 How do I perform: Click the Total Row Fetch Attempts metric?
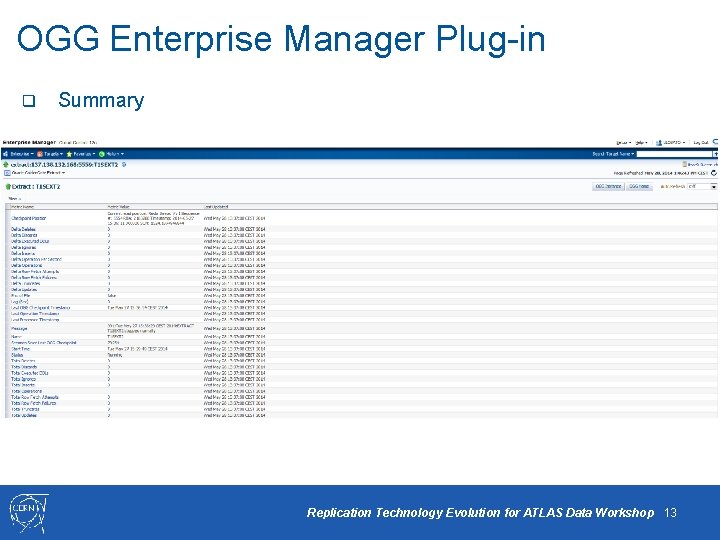[x=35, y=397]
